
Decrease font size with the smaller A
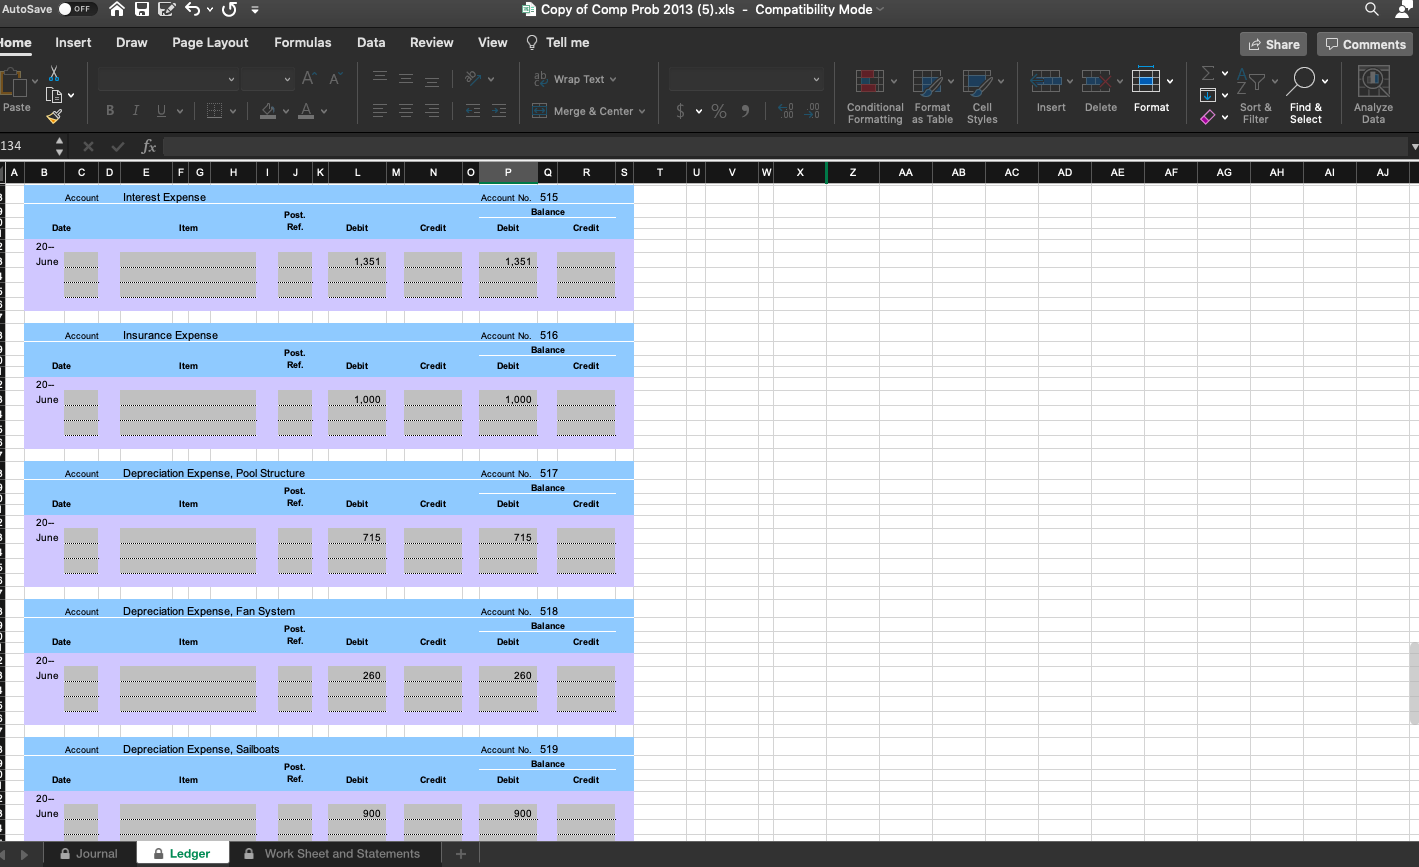pos(335,79)
